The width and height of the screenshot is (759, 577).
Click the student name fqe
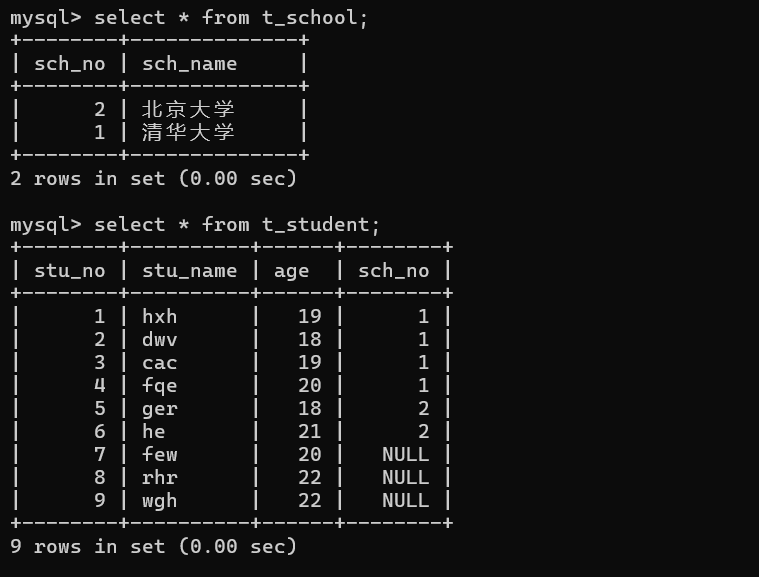pos(159,386)
